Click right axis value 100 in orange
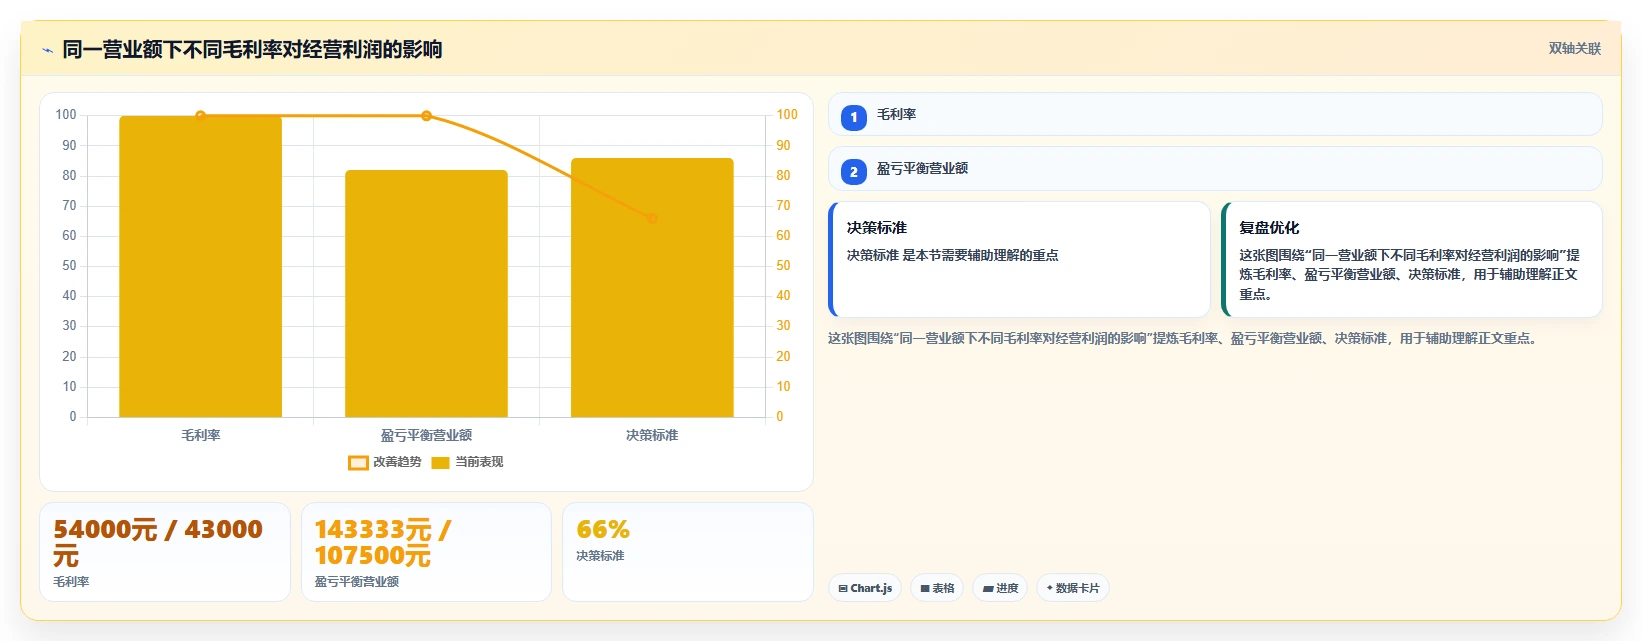Image resolution: width=1642 pixels, height=641 pixels. click(x=787, y=115)
